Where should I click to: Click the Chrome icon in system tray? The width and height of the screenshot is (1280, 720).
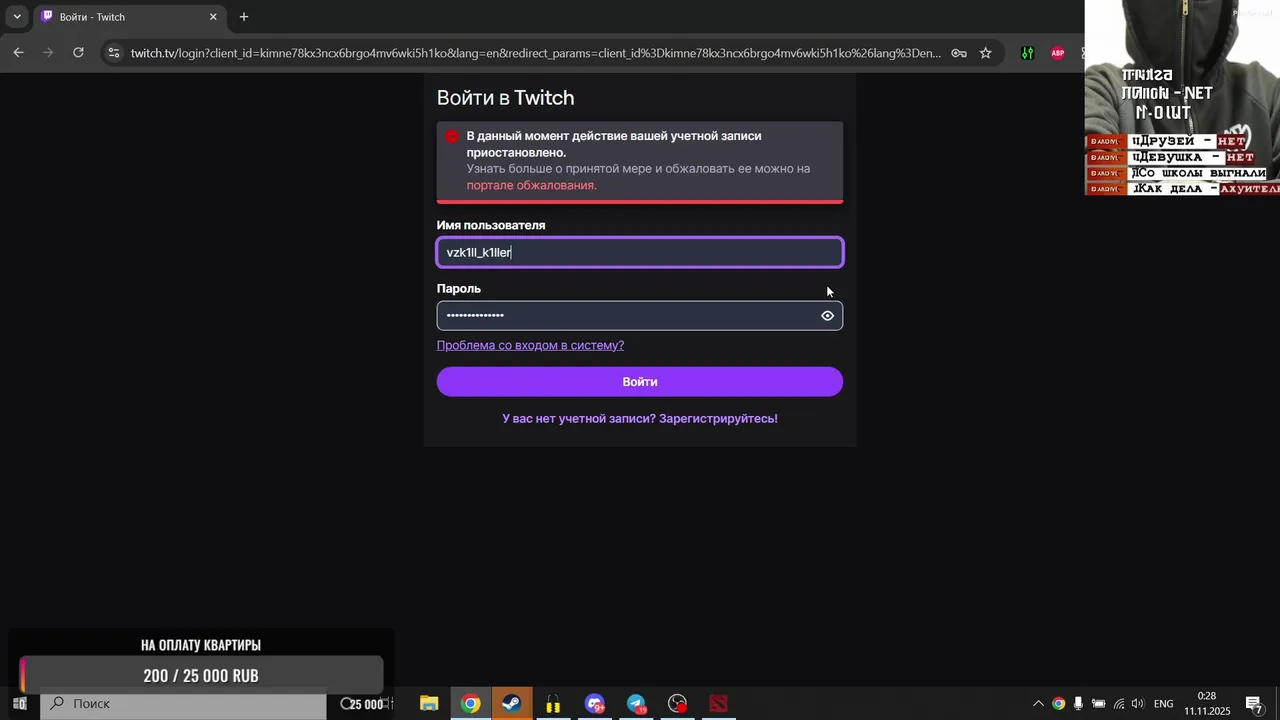pos(1058,704)
